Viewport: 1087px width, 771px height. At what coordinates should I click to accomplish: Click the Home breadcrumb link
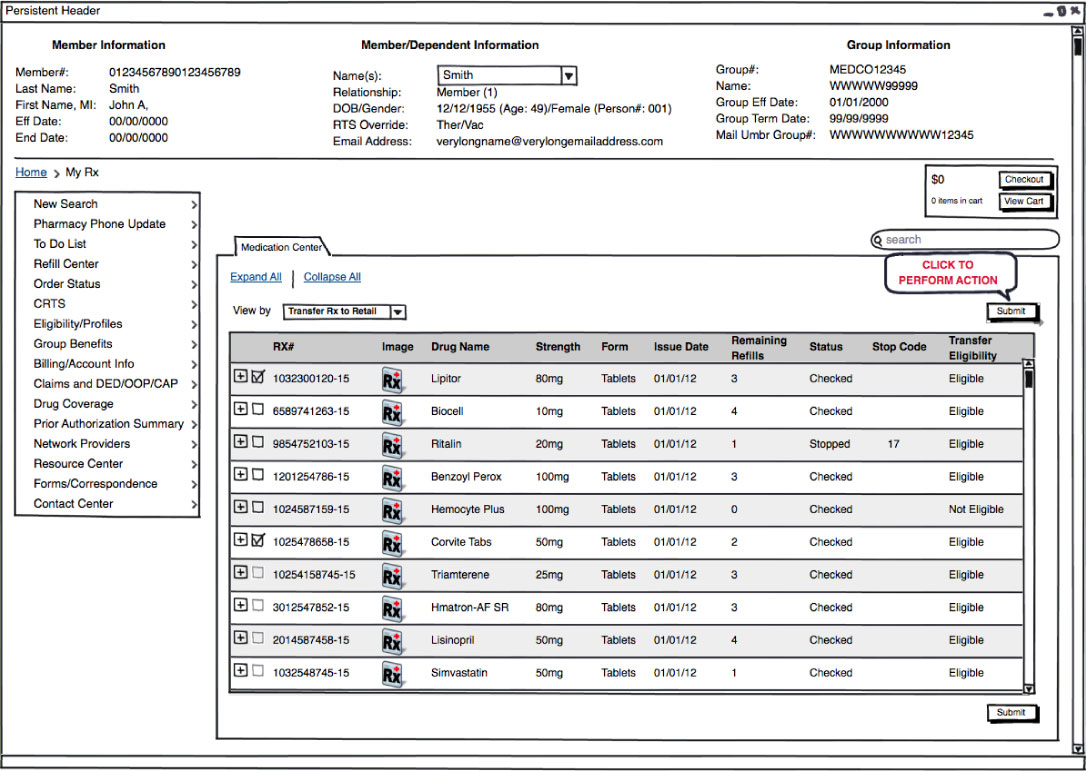coord(31,173)
